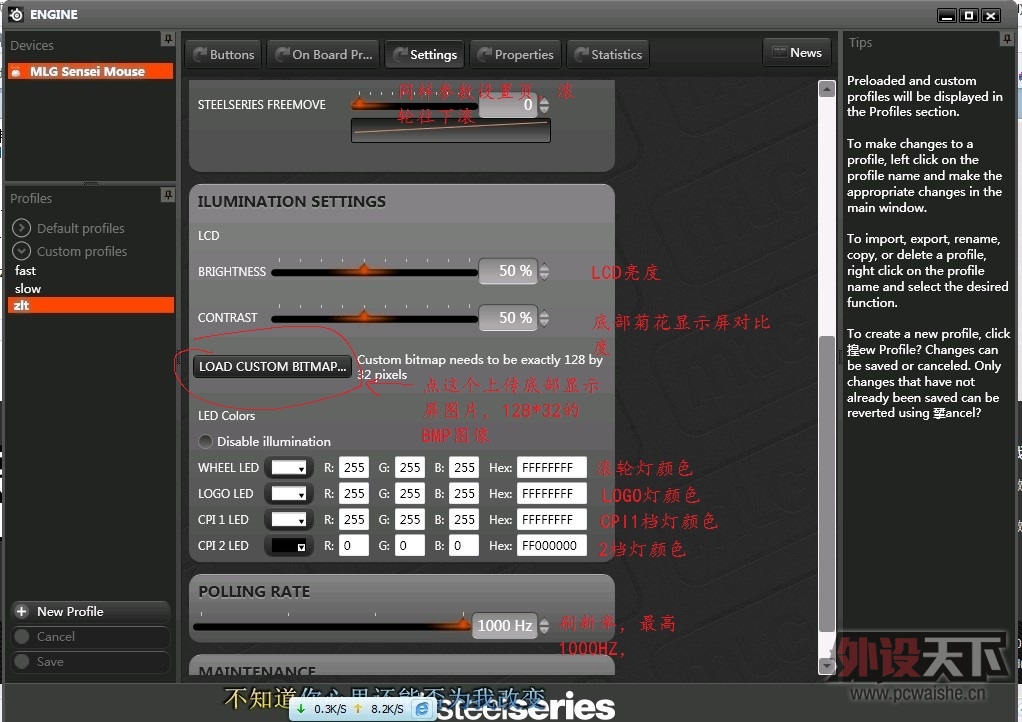Viewport: 1022px width, 722px height.
Task: Open the Buttons tab
Action: point(224,55)
